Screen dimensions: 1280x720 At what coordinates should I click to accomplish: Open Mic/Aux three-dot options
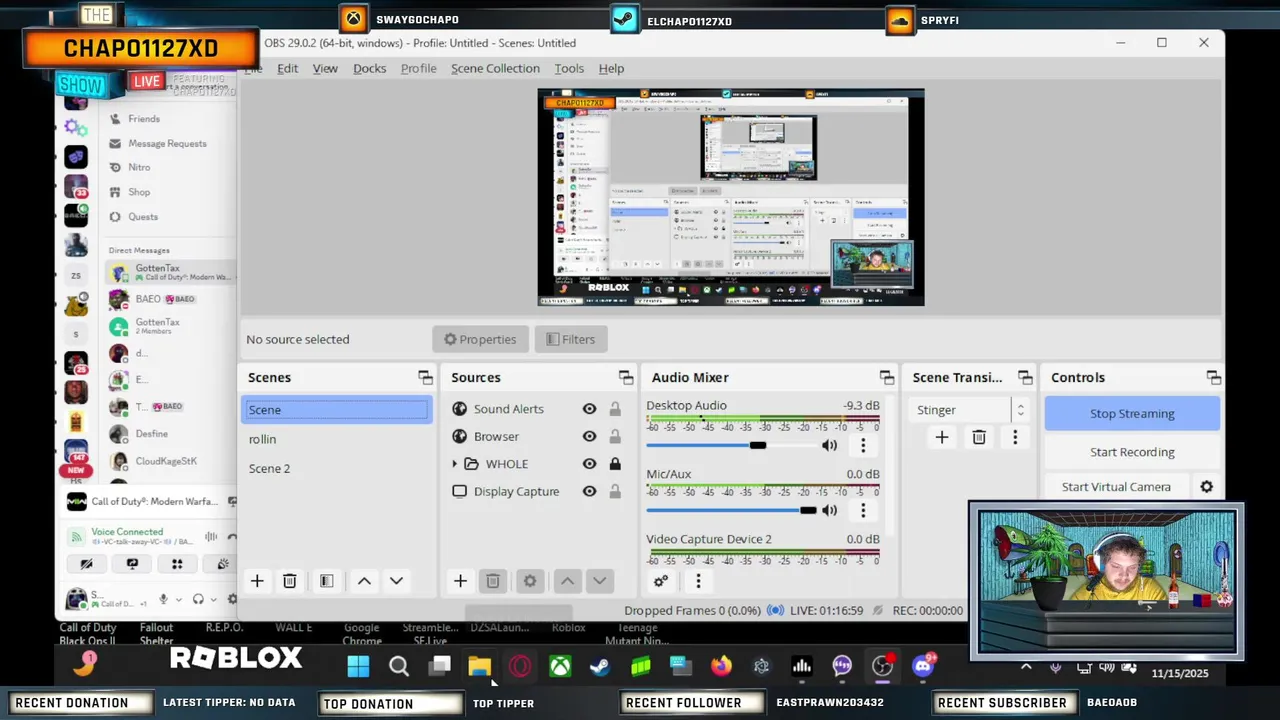863,511
